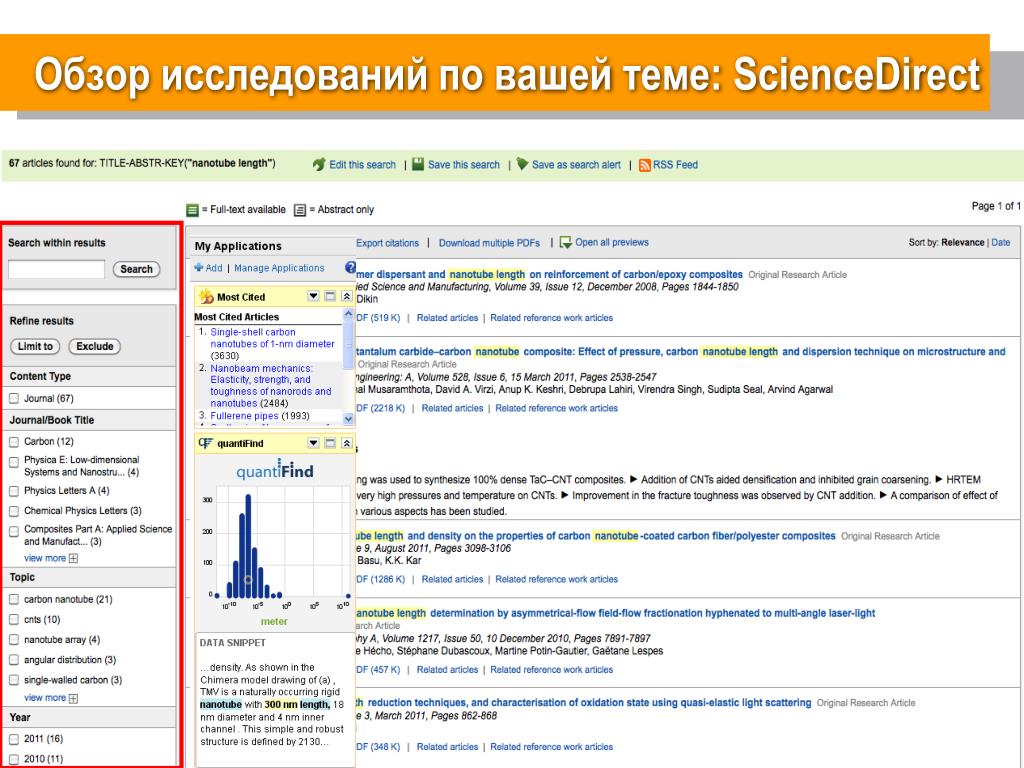Open the tantalum carbide–carbon nanotube composite article
Image resolution: width=1024 pixels, height=768 pixels.
coord(680,352)
